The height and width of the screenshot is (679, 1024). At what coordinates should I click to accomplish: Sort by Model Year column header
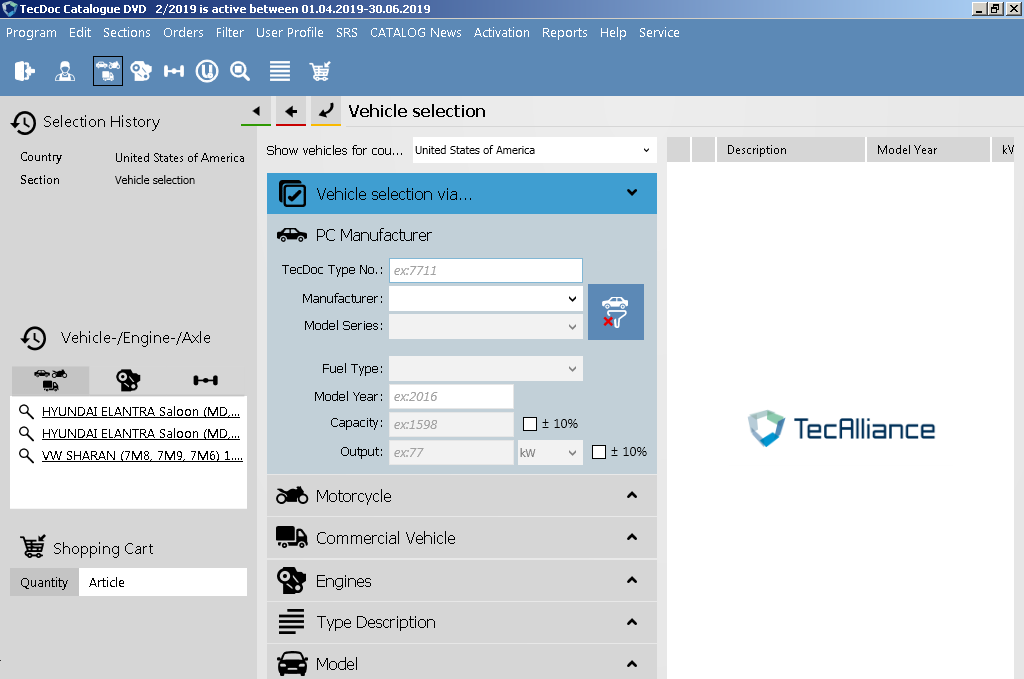click(x=928, y=150)
